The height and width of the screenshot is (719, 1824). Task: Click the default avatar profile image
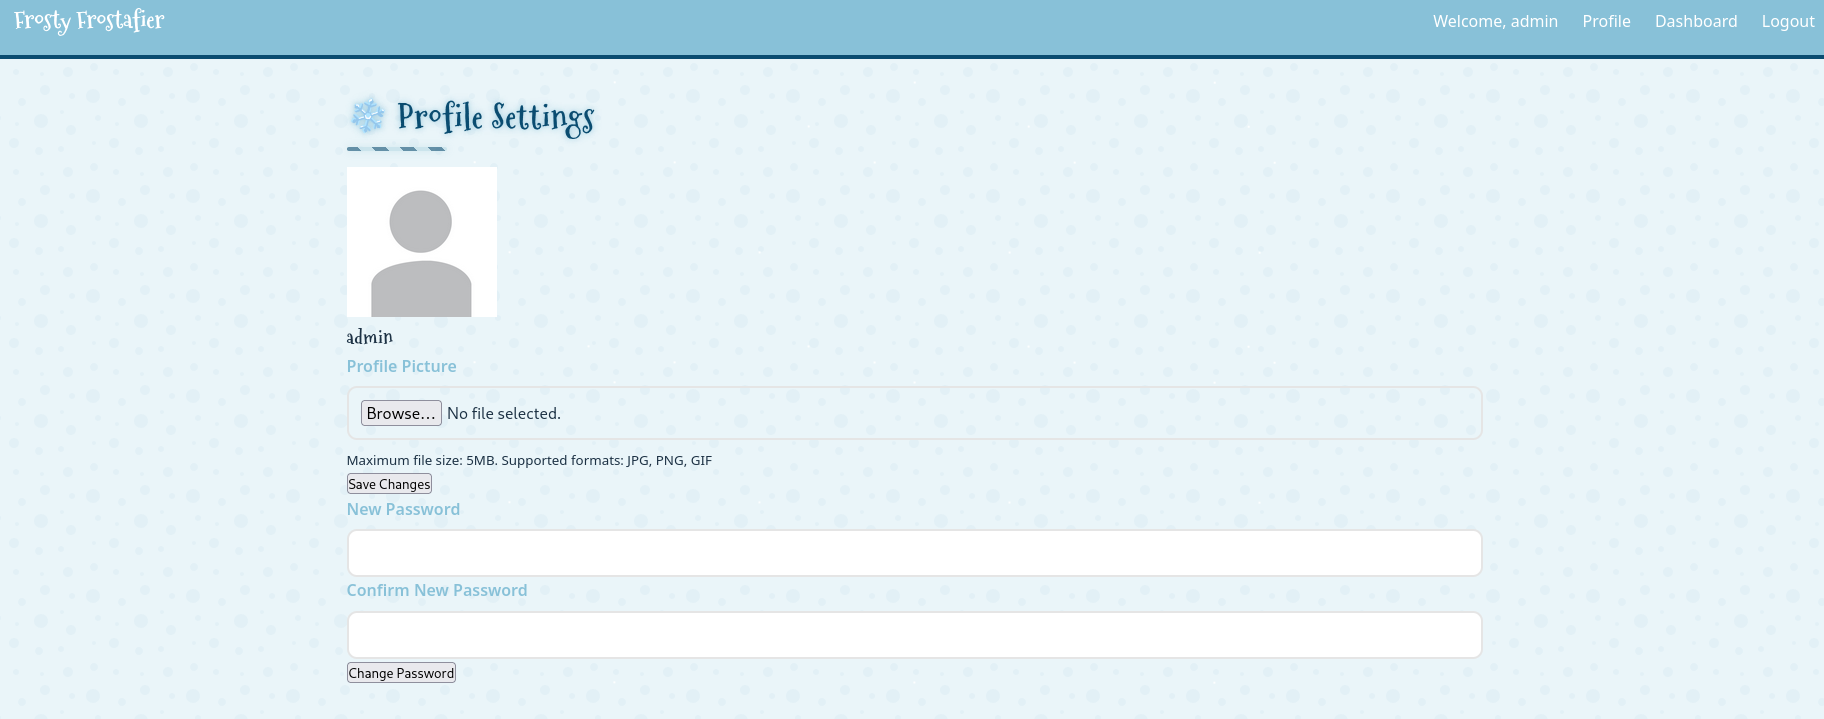pos(421,242)
